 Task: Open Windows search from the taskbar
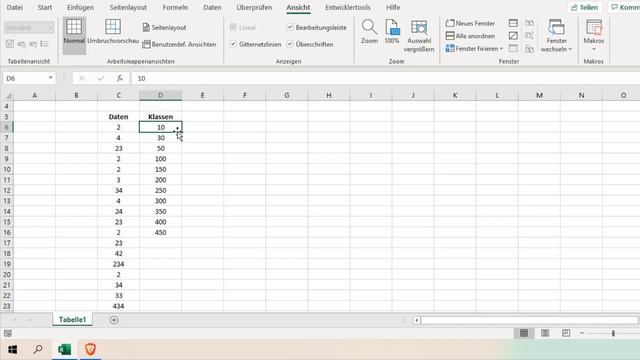coord(38,350)
